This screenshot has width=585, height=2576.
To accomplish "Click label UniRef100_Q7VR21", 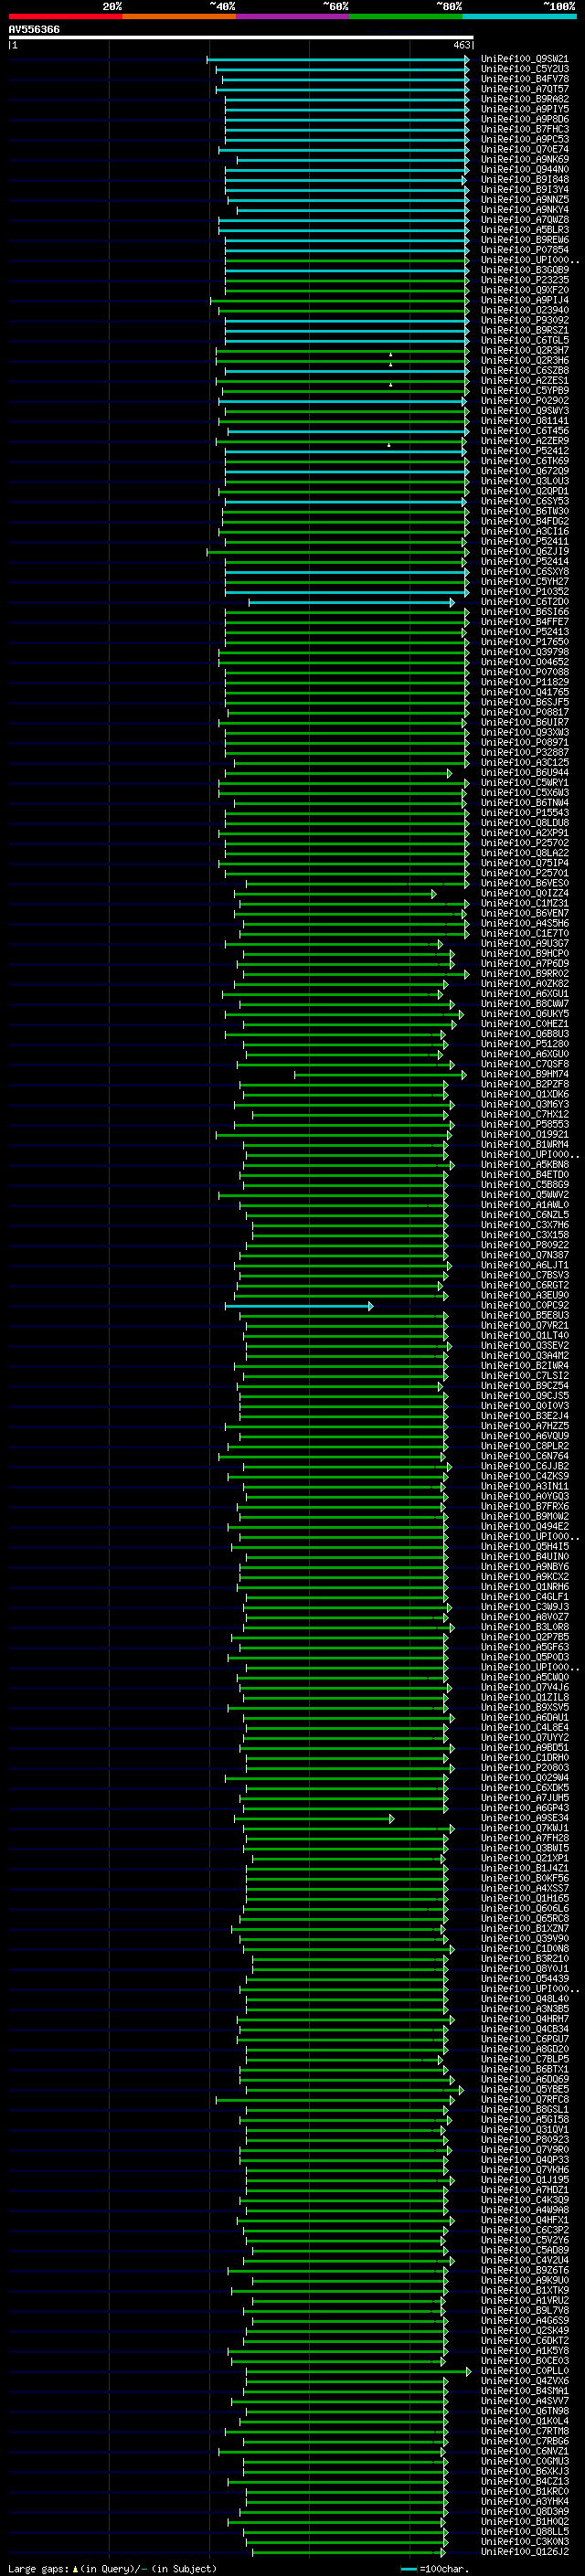I will 524,1325.
